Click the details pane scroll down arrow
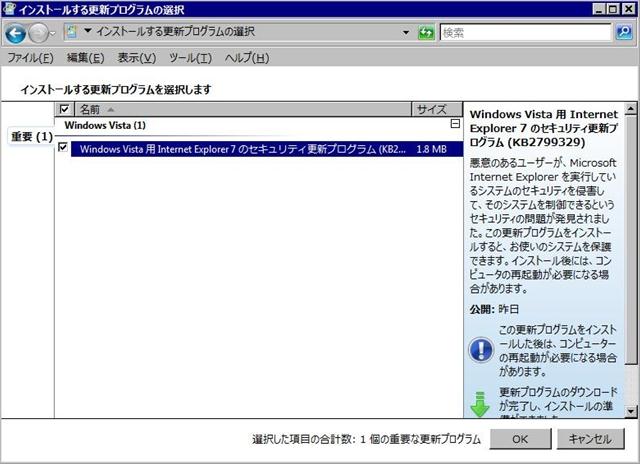 coord(631,411)
